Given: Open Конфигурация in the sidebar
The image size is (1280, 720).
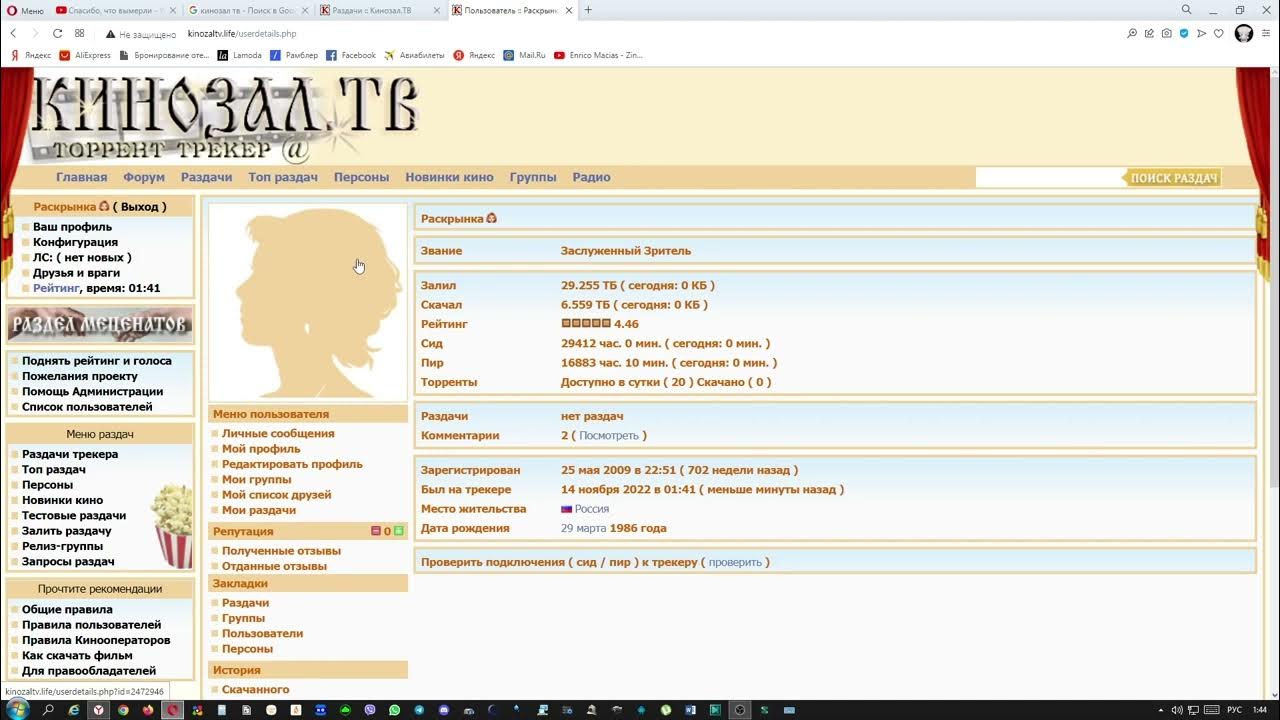Looking at the screenshot, I should coord(75,242).
